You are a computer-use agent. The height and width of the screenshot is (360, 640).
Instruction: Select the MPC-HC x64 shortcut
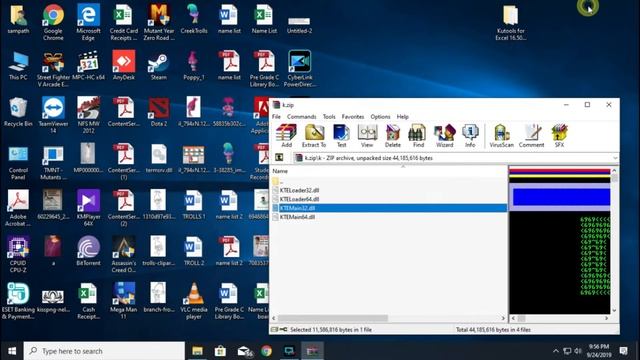click(88, 65)
